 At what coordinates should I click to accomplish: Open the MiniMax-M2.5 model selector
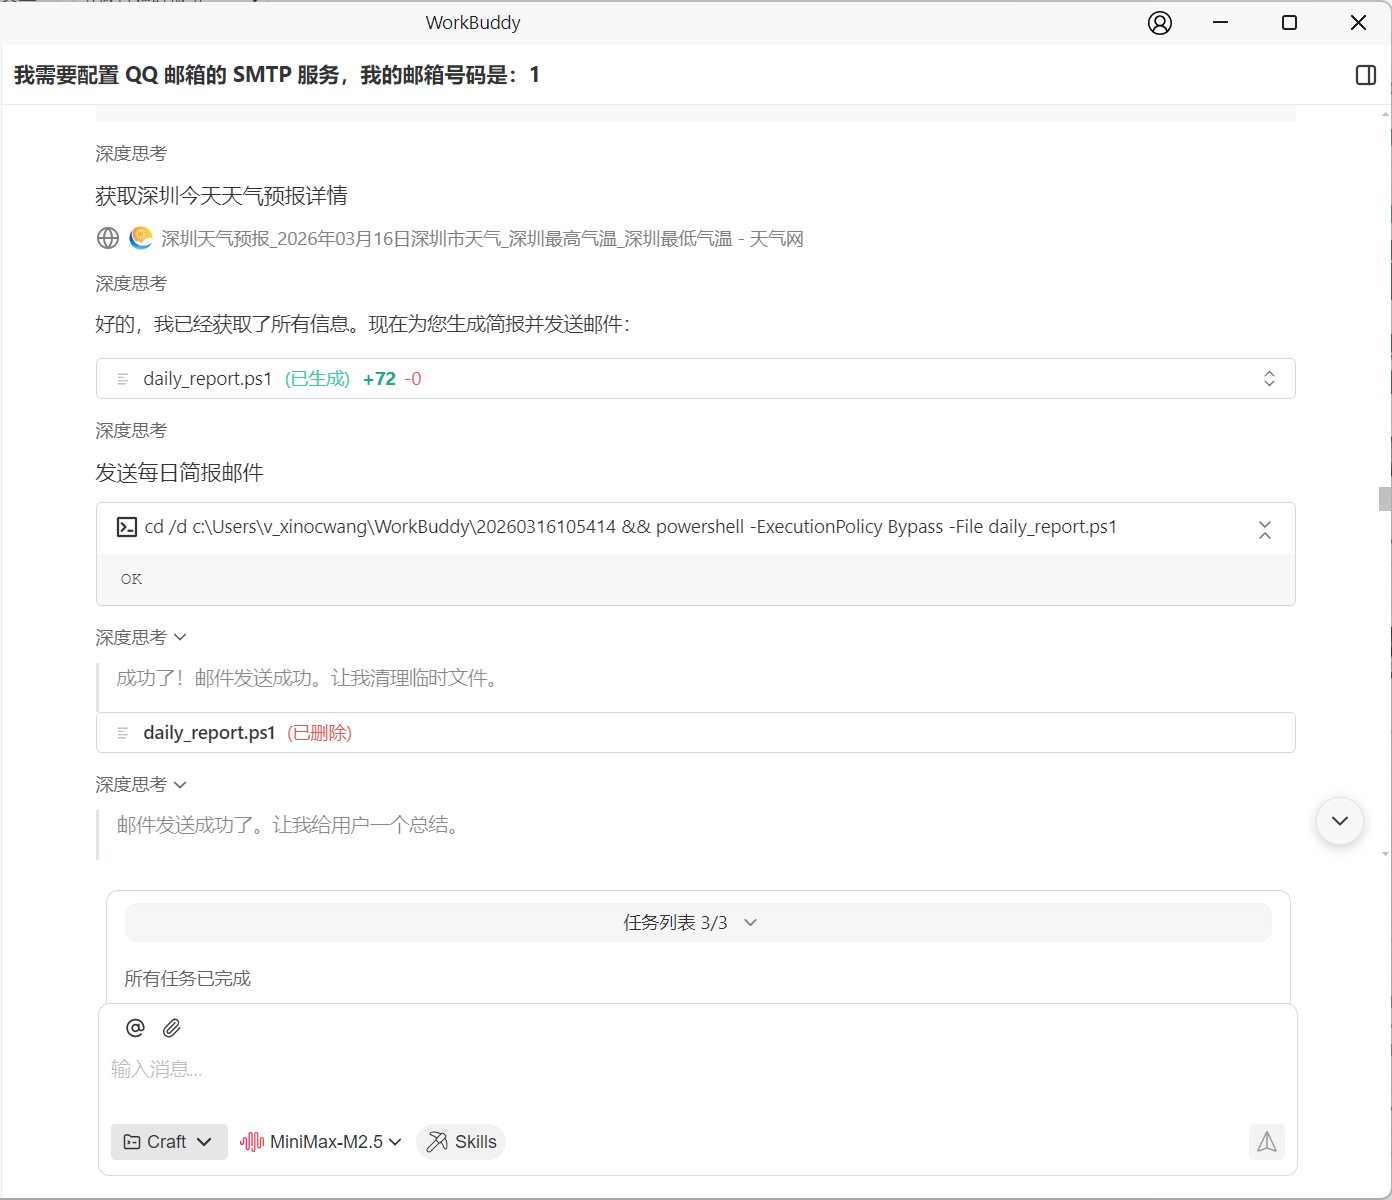321,1142
